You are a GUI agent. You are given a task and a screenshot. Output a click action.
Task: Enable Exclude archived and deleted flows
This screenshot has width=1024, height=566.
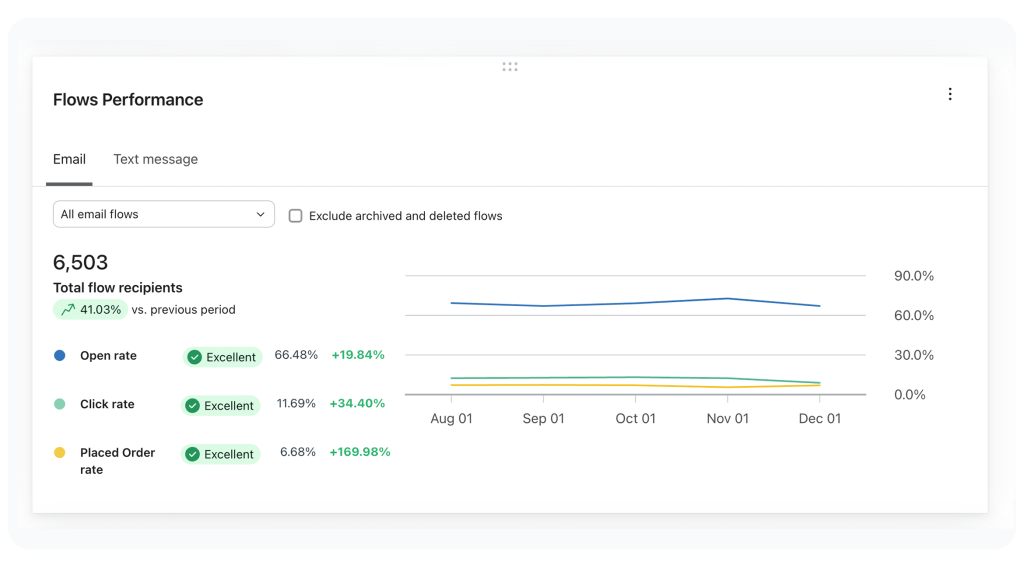click(x=296, y=215)
